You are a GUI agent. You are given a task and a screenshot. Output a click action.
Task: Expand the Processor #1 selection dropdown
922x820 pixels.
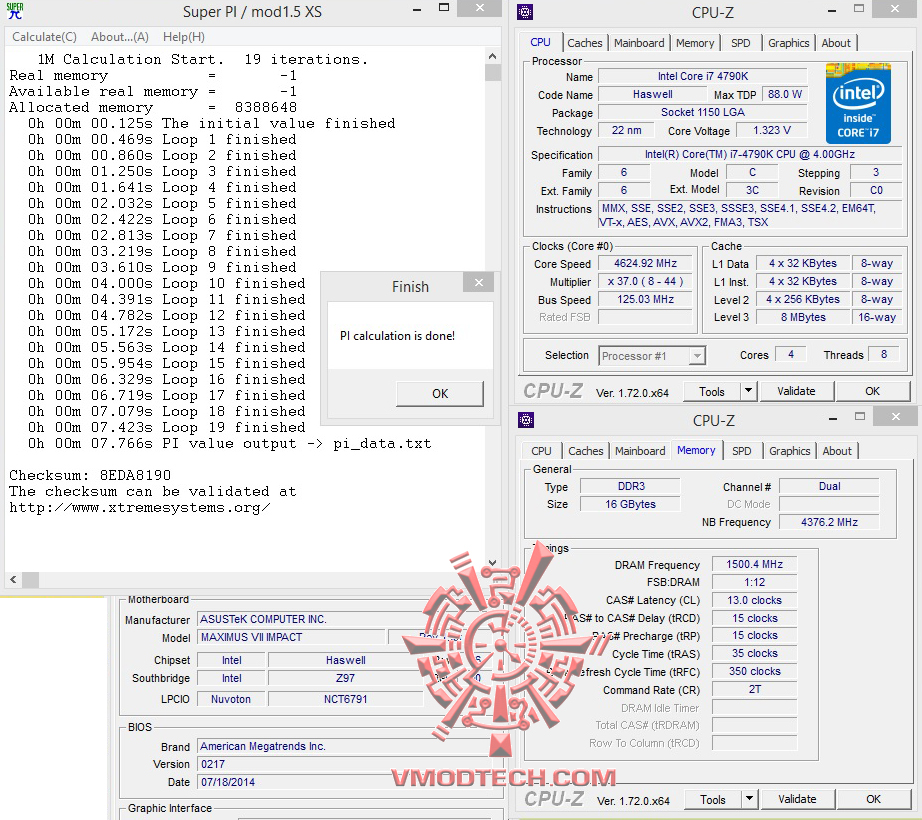697,356
